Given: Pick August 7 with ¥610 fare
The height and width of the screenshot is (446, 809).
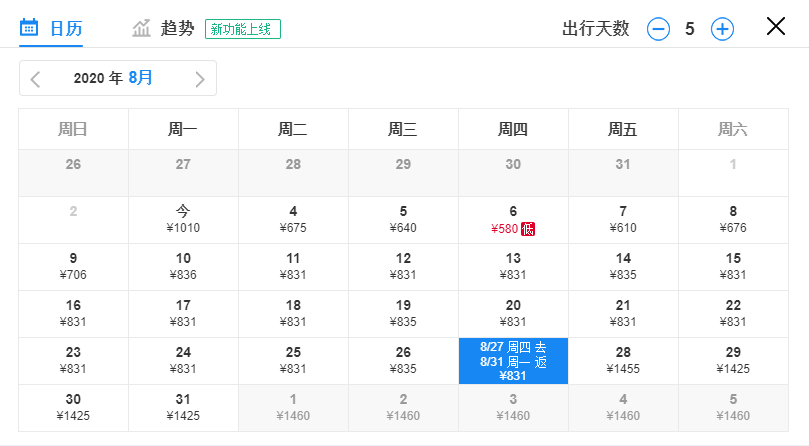Looking at the screenshot, I should tap(623, 219).
